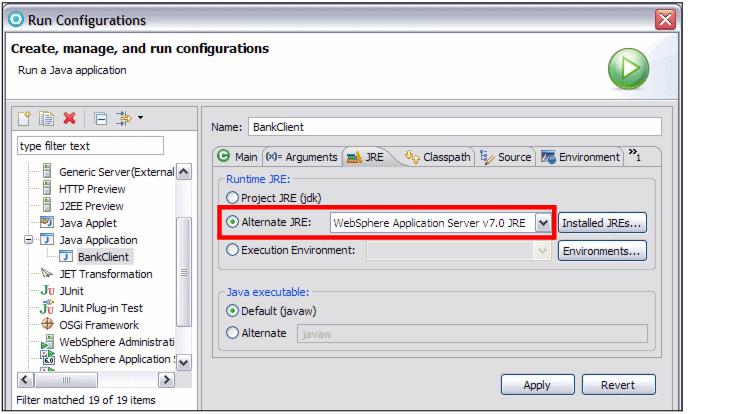The width and height of the screenshot is (741, 414).
Task: Select the Project JRE (jdk) radio button
Action: pos(232,198)
